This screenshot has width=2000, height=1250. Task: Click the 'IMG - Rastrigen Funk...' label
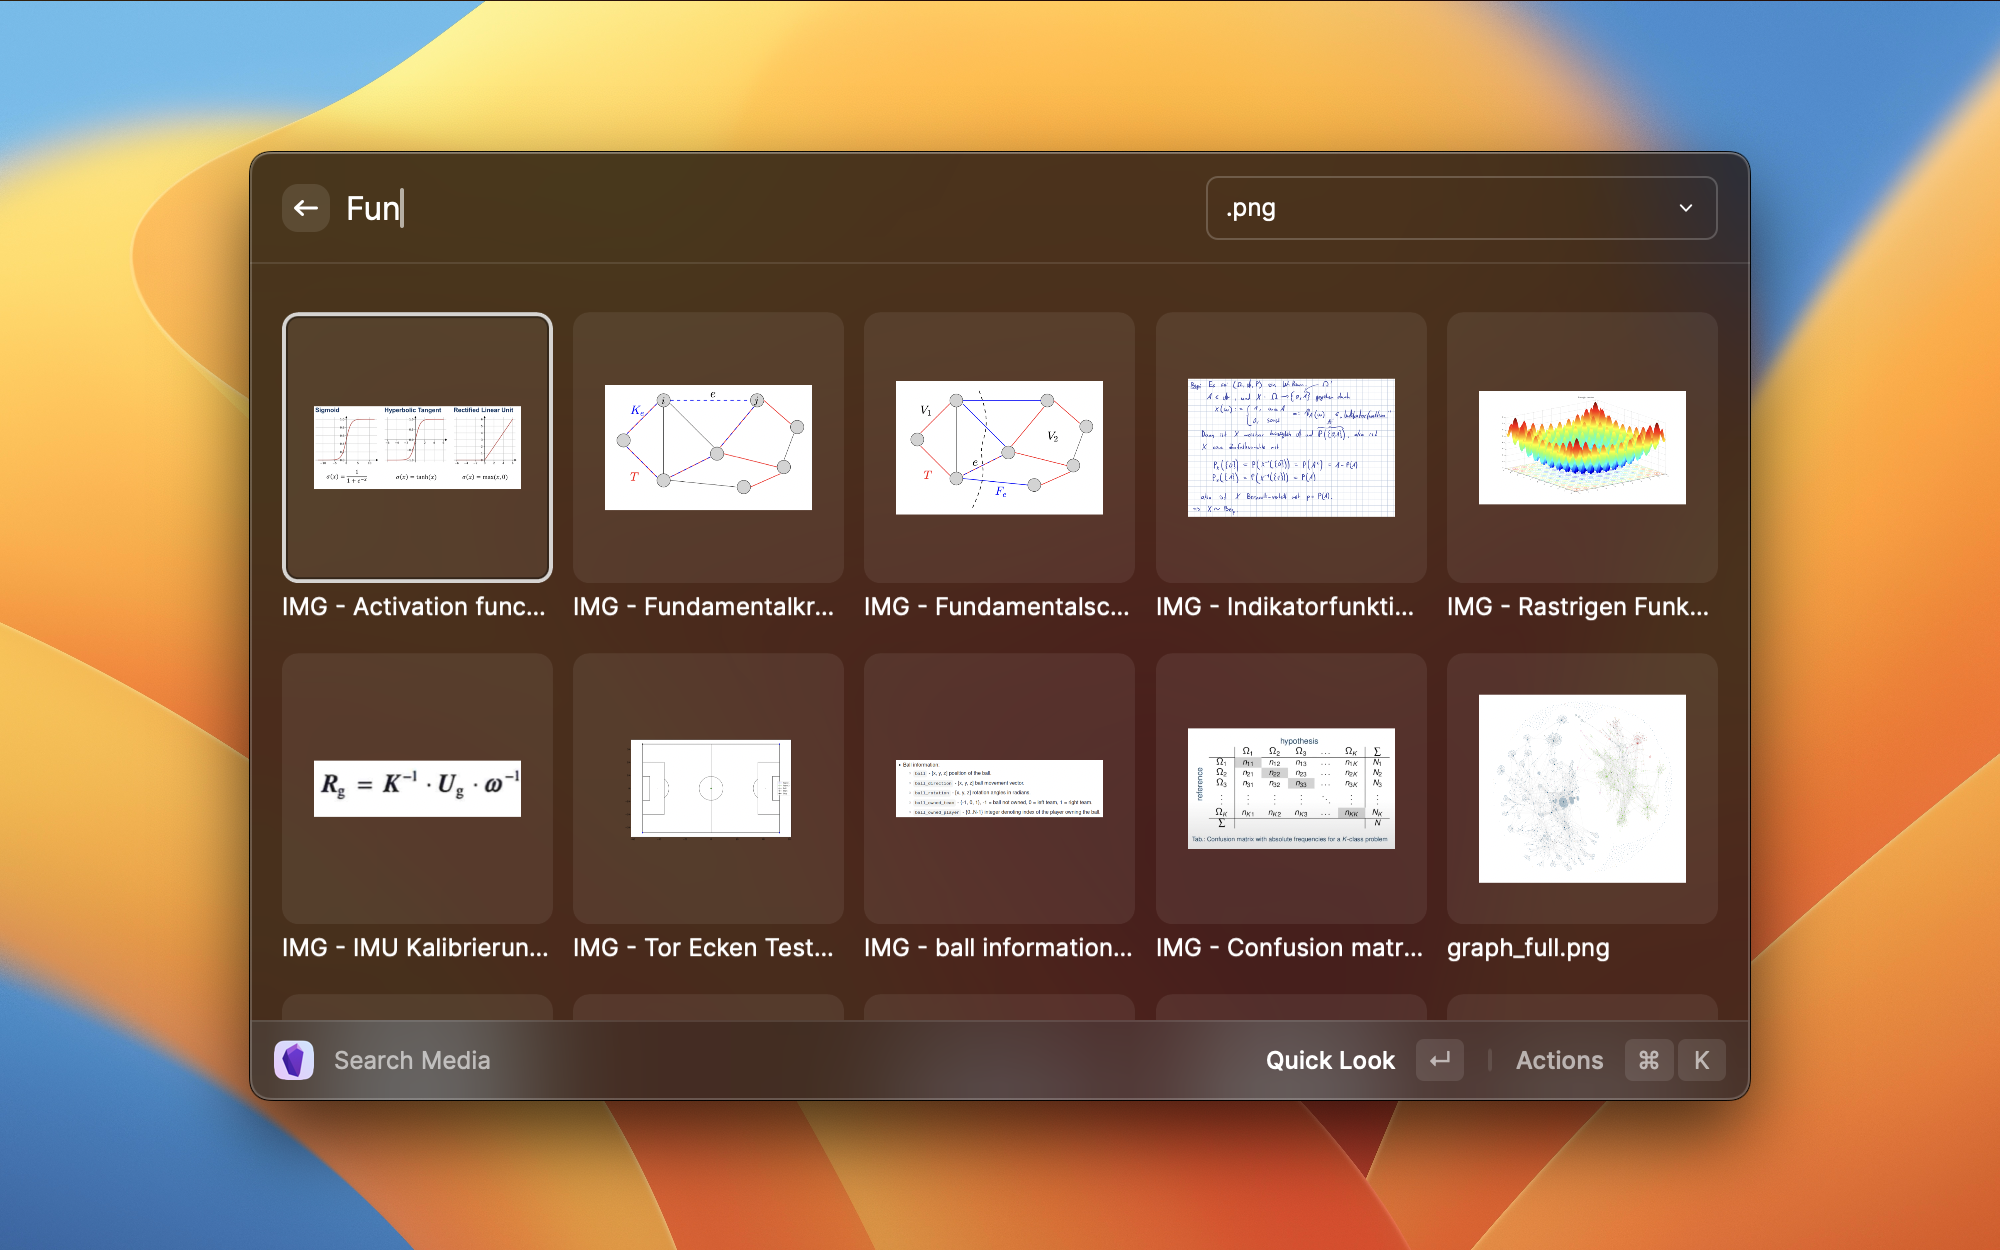click(1578, 607)
